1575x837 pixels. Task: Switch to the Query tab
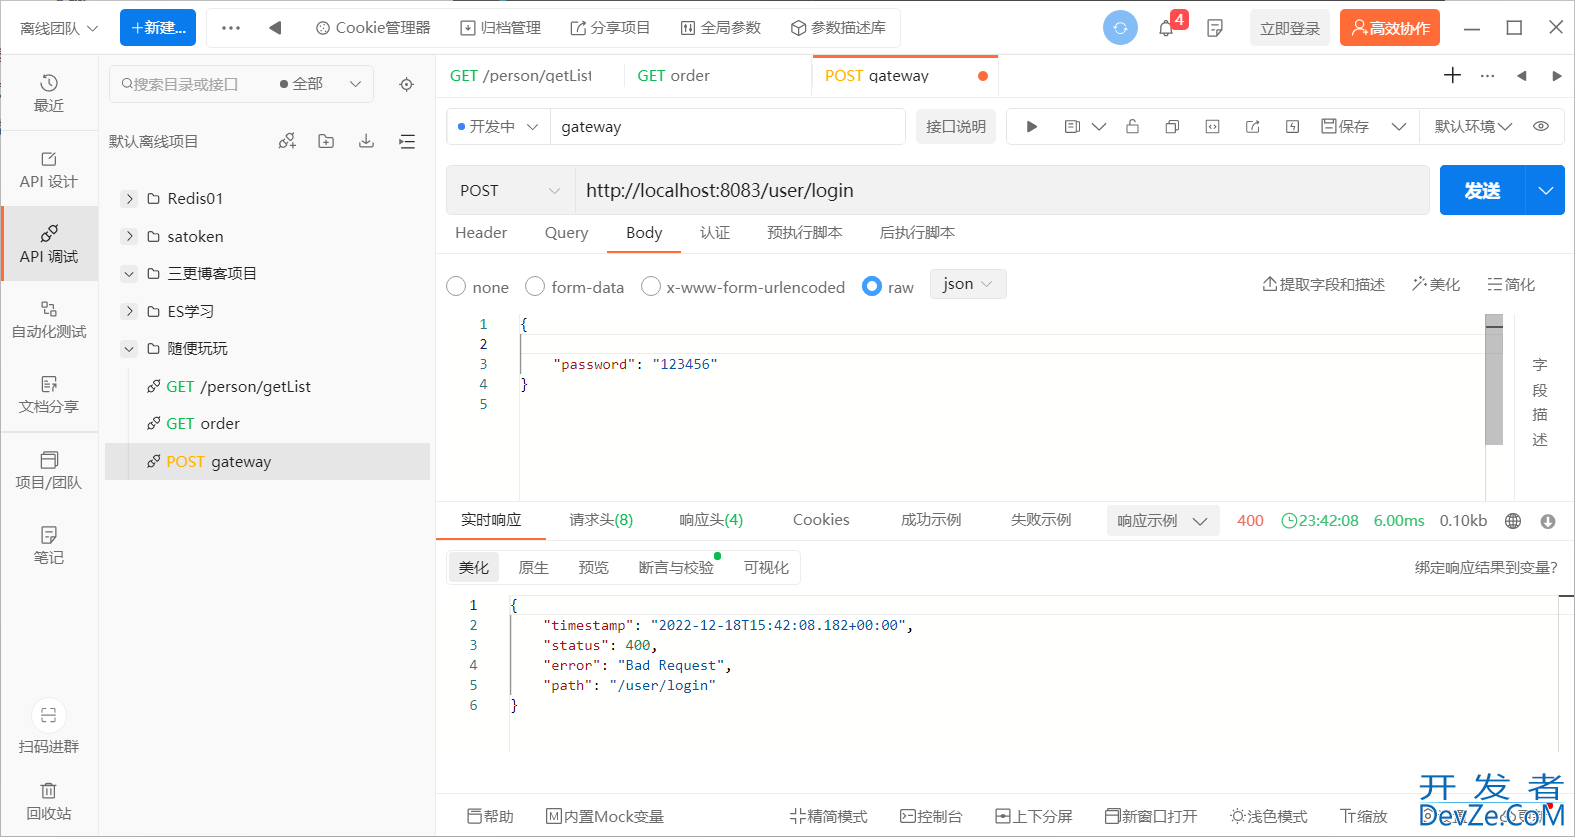coord(566,232)
